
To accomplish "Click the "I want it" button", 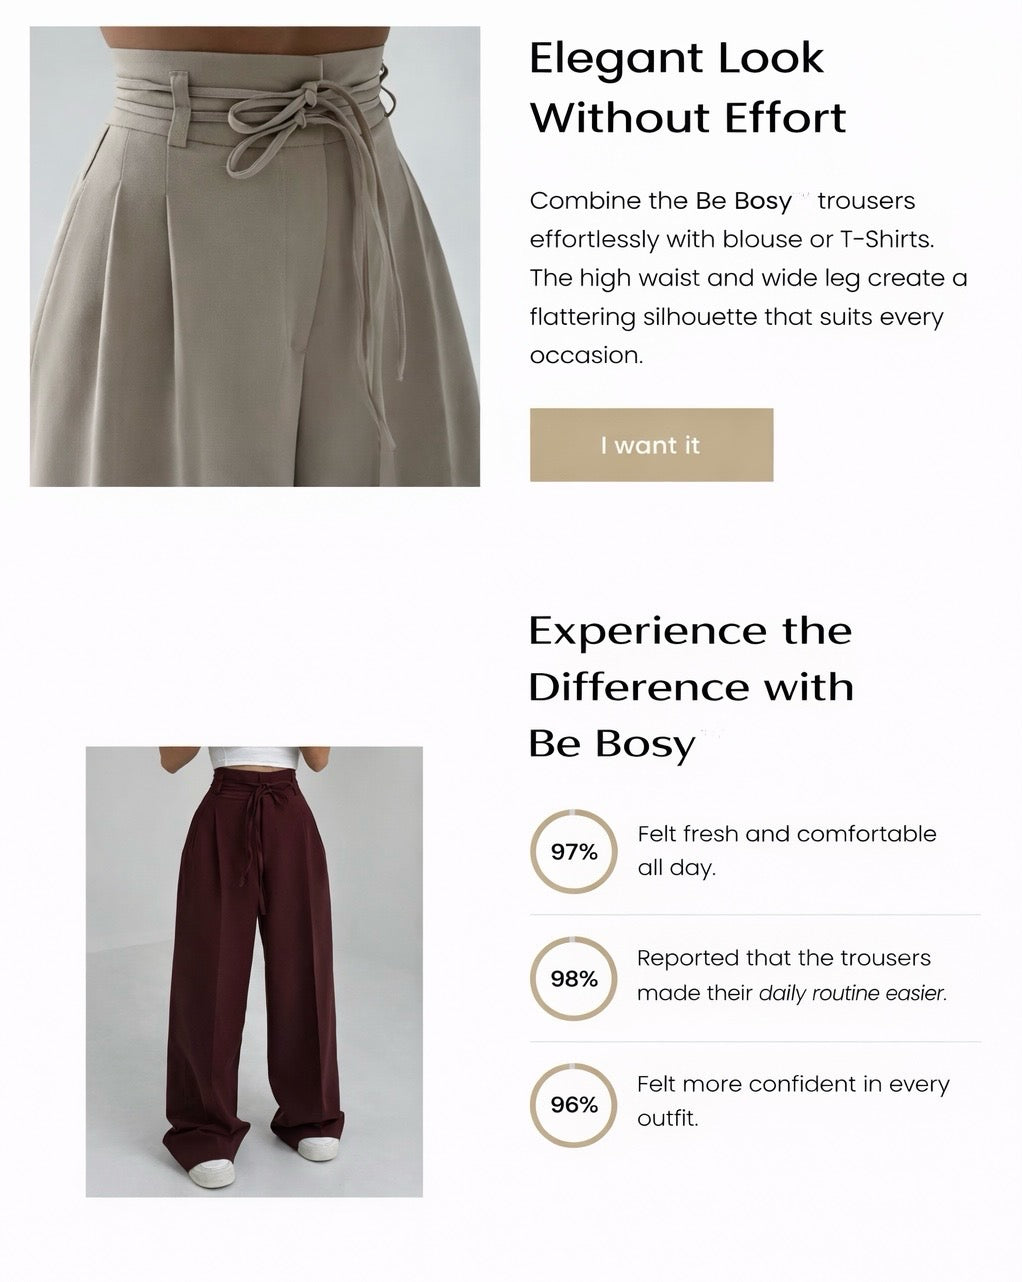I will [x=651, y=445].
